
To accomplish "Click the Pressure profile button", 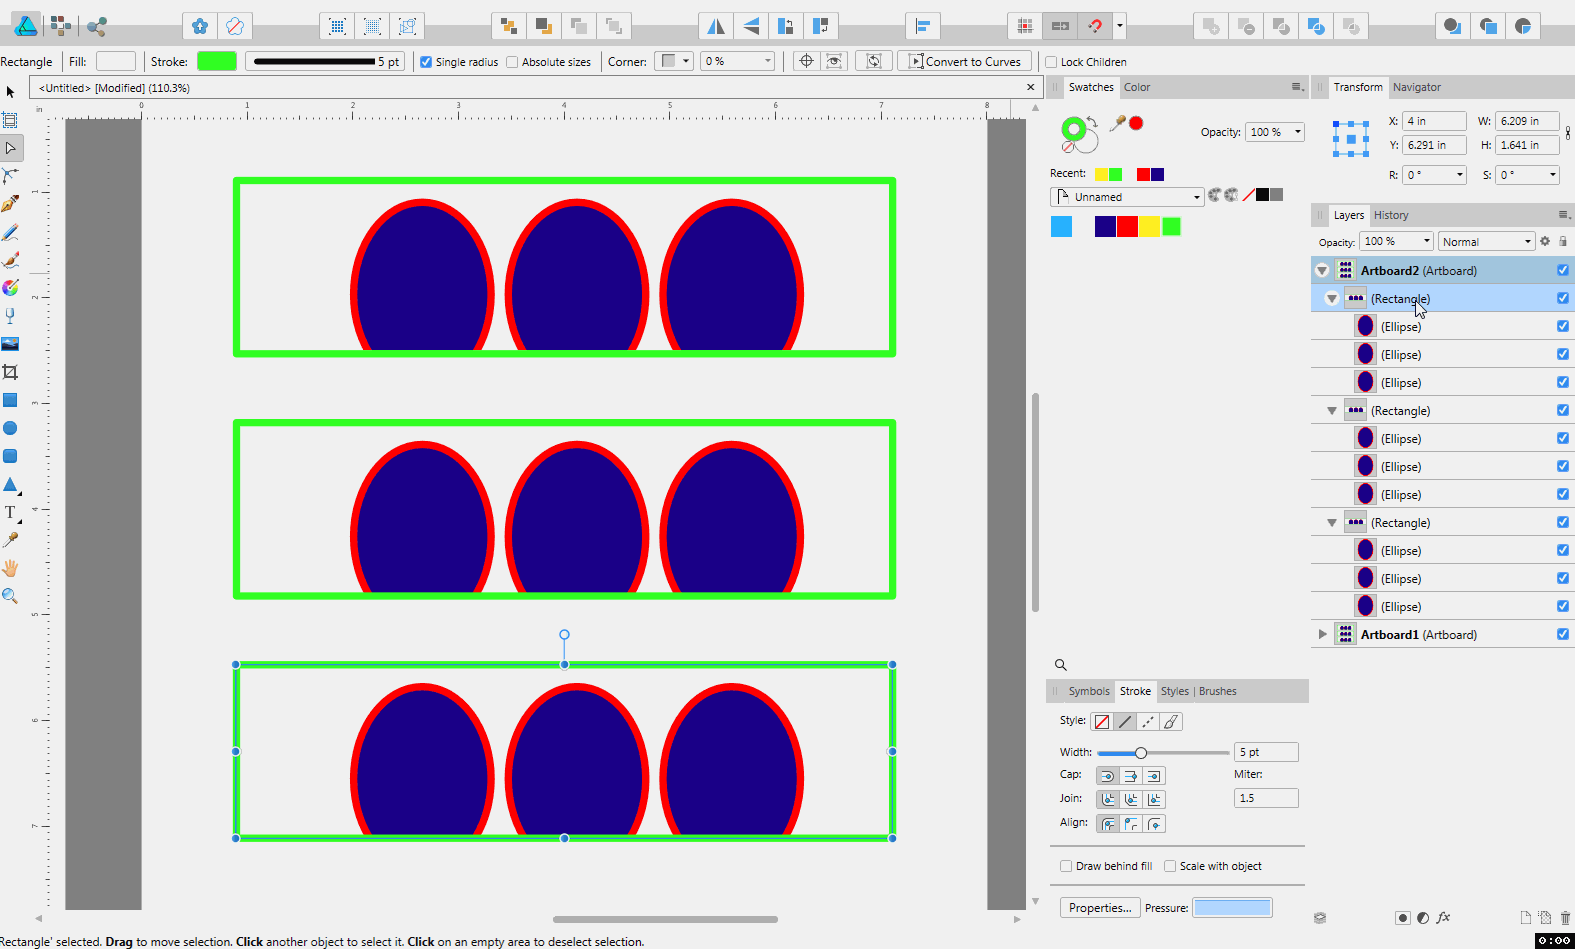I will (1232, 908).
